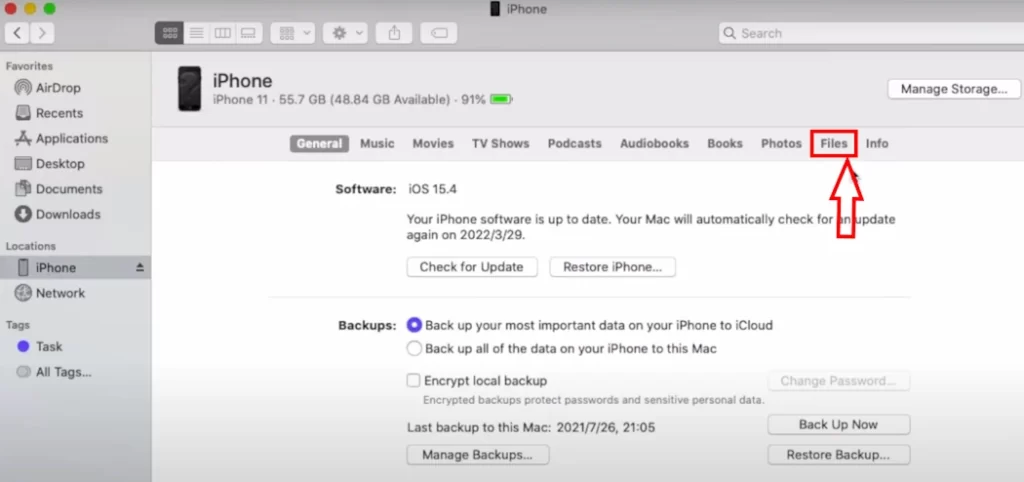This screenshot has height=482, width=1024.
Task: Switch to column view
Action: tap(223, 33)
